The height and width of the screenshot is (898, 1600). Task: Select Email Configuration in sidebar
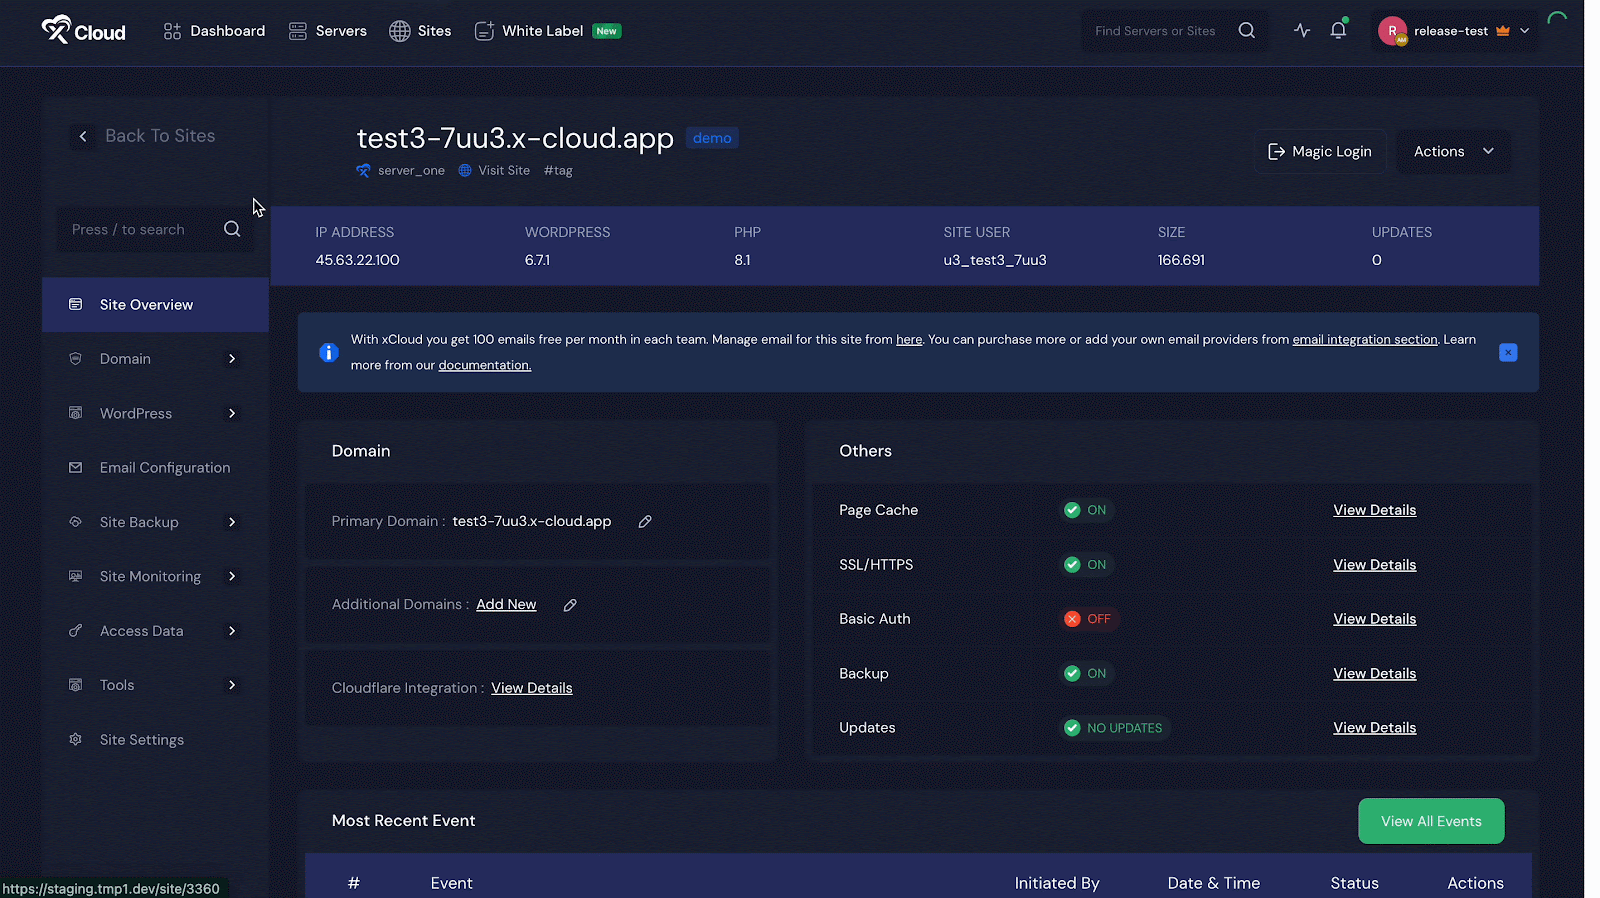[164, 468]
